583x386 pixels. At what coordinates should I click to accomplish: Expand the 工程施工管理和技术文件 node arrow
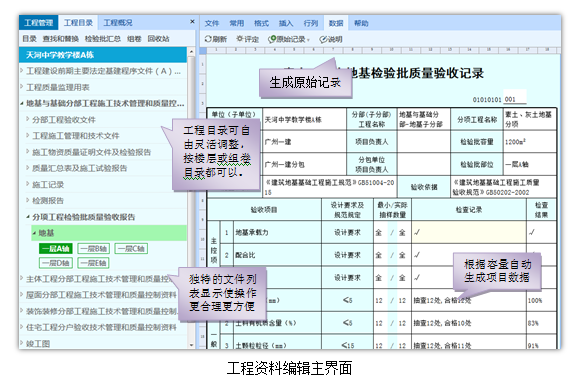pos(28,136)
